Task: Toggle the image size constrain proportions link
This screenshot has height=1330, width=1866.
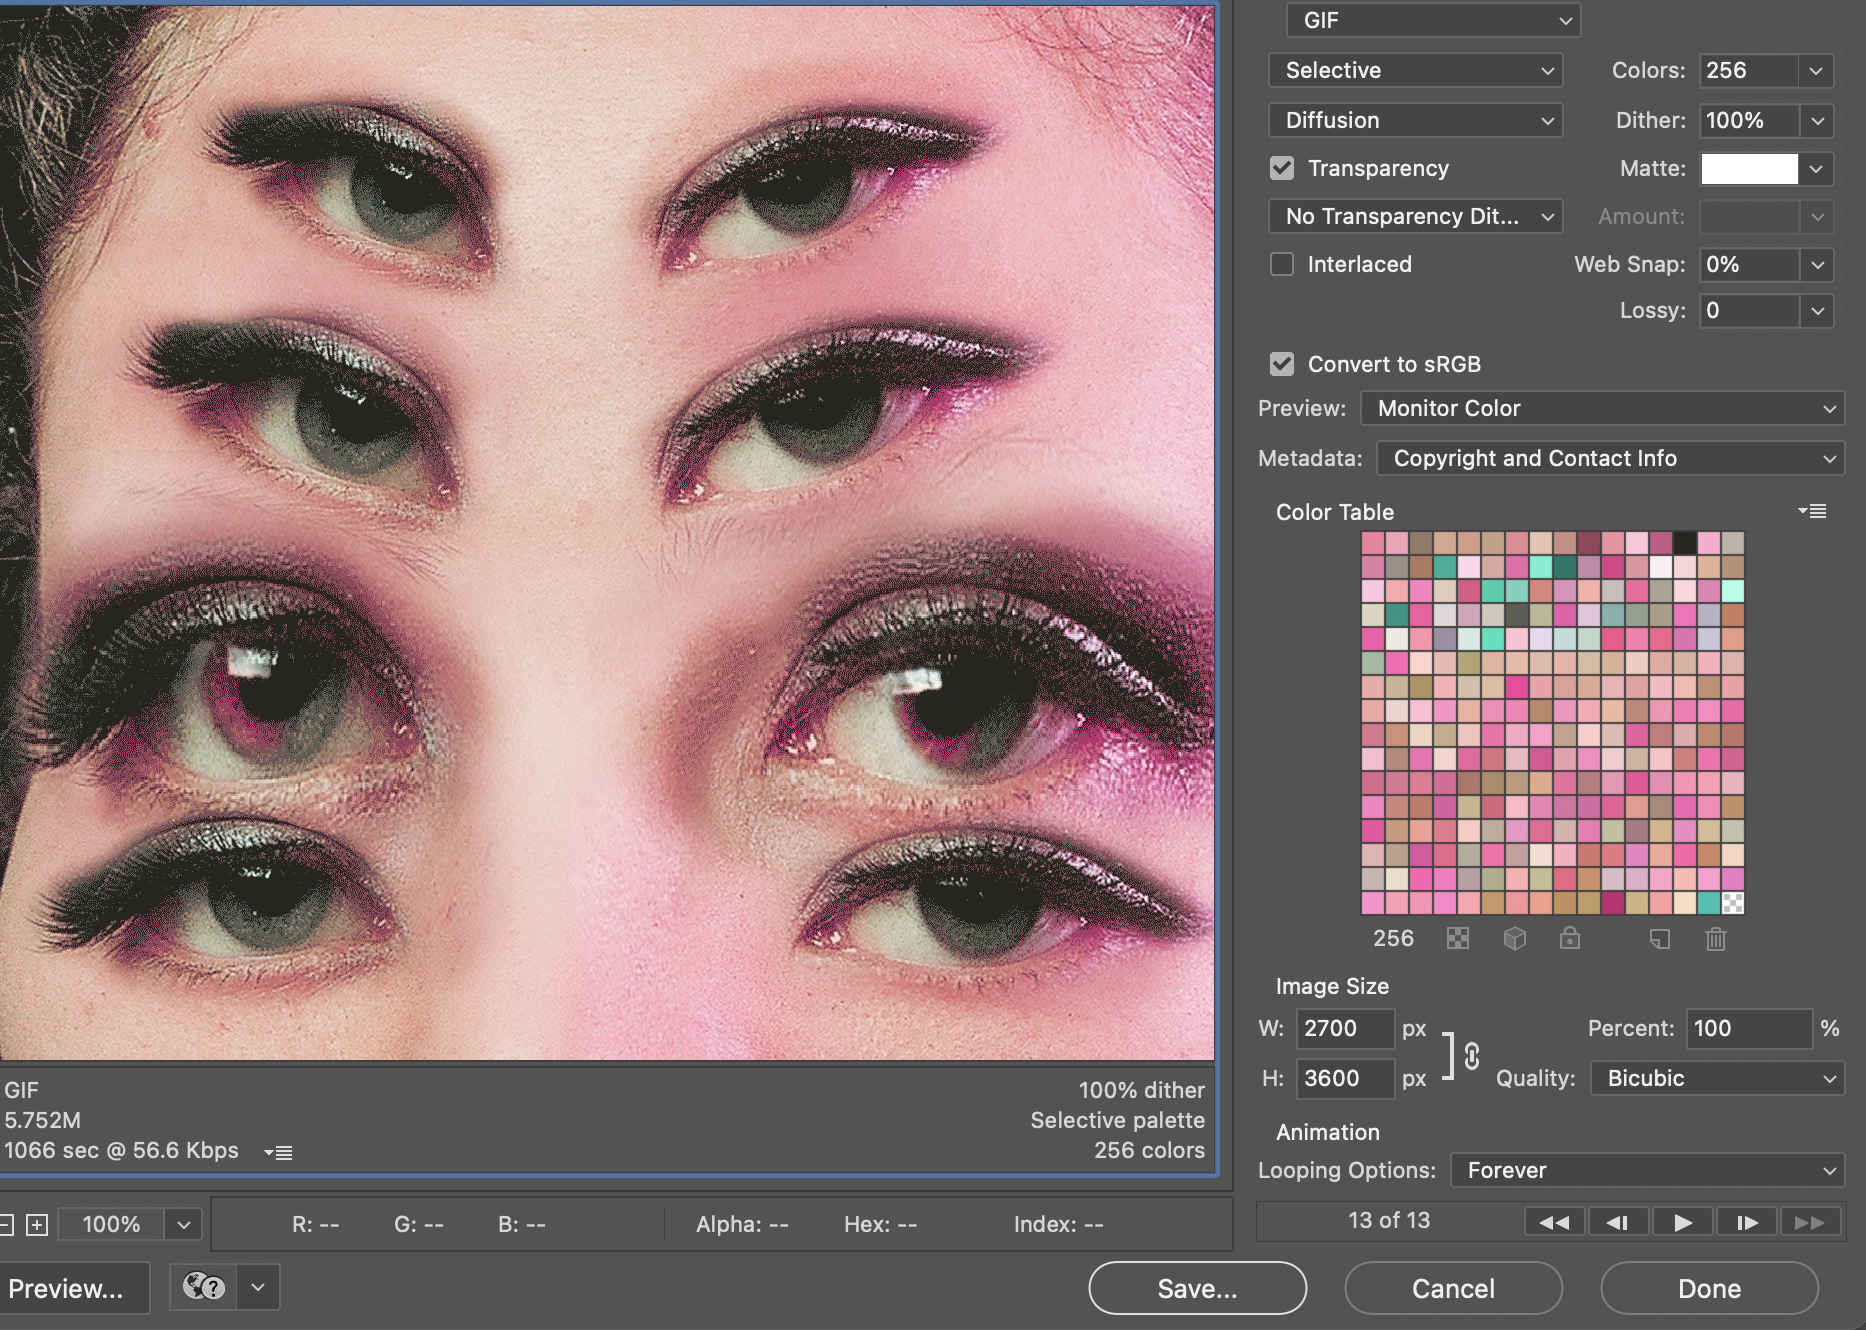Action: coord(1472,1055)
